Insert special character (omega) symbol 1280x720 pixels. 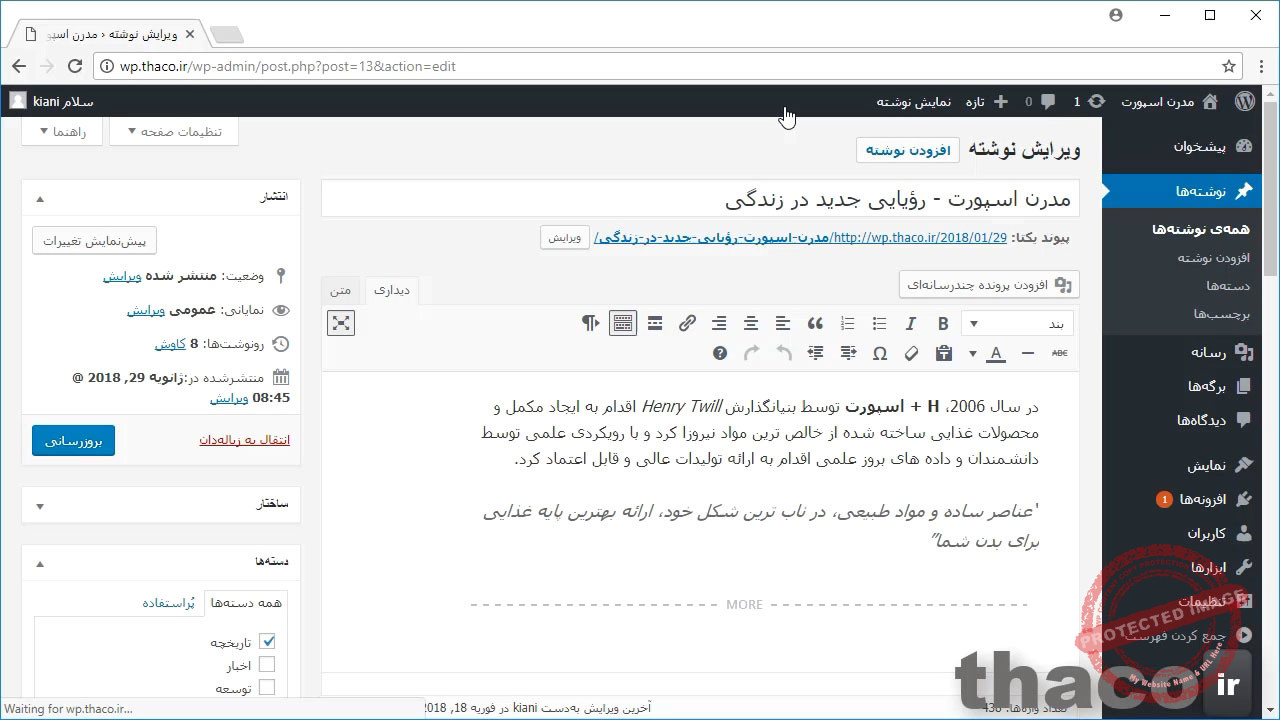pyautogui.click(x=879, y=353)
